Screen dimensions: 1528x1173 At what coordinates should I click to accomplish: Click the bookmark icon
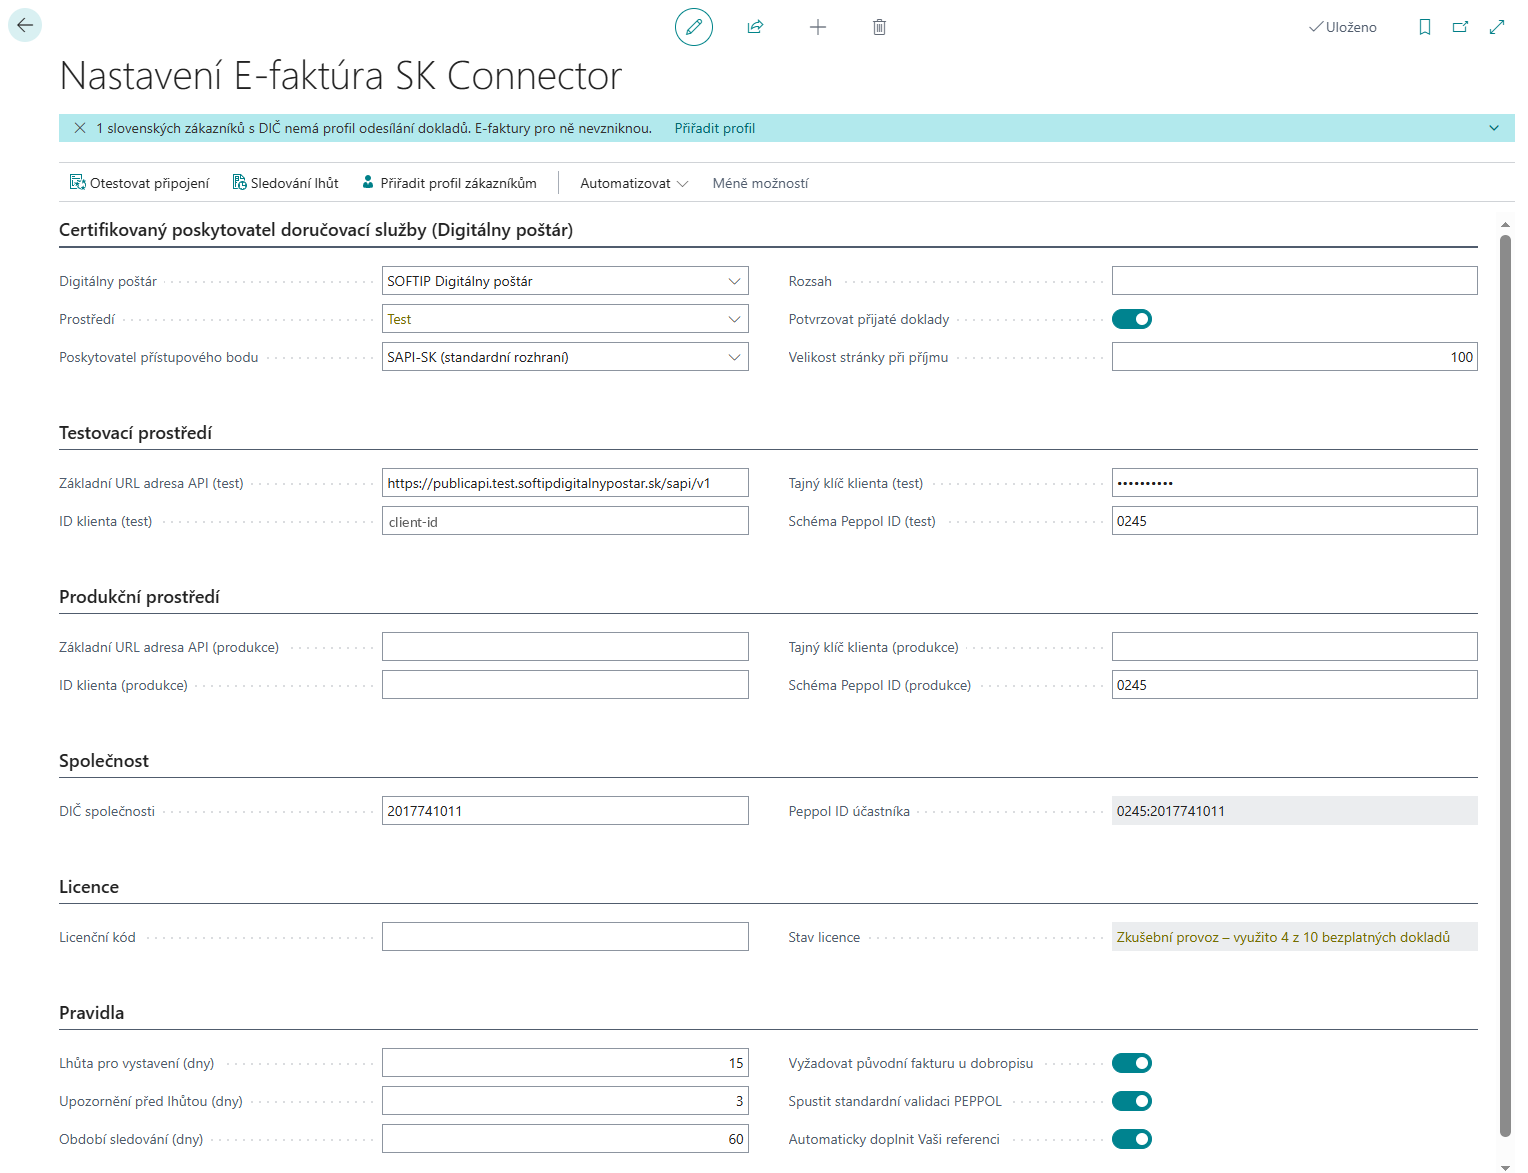click(1425, 27)
